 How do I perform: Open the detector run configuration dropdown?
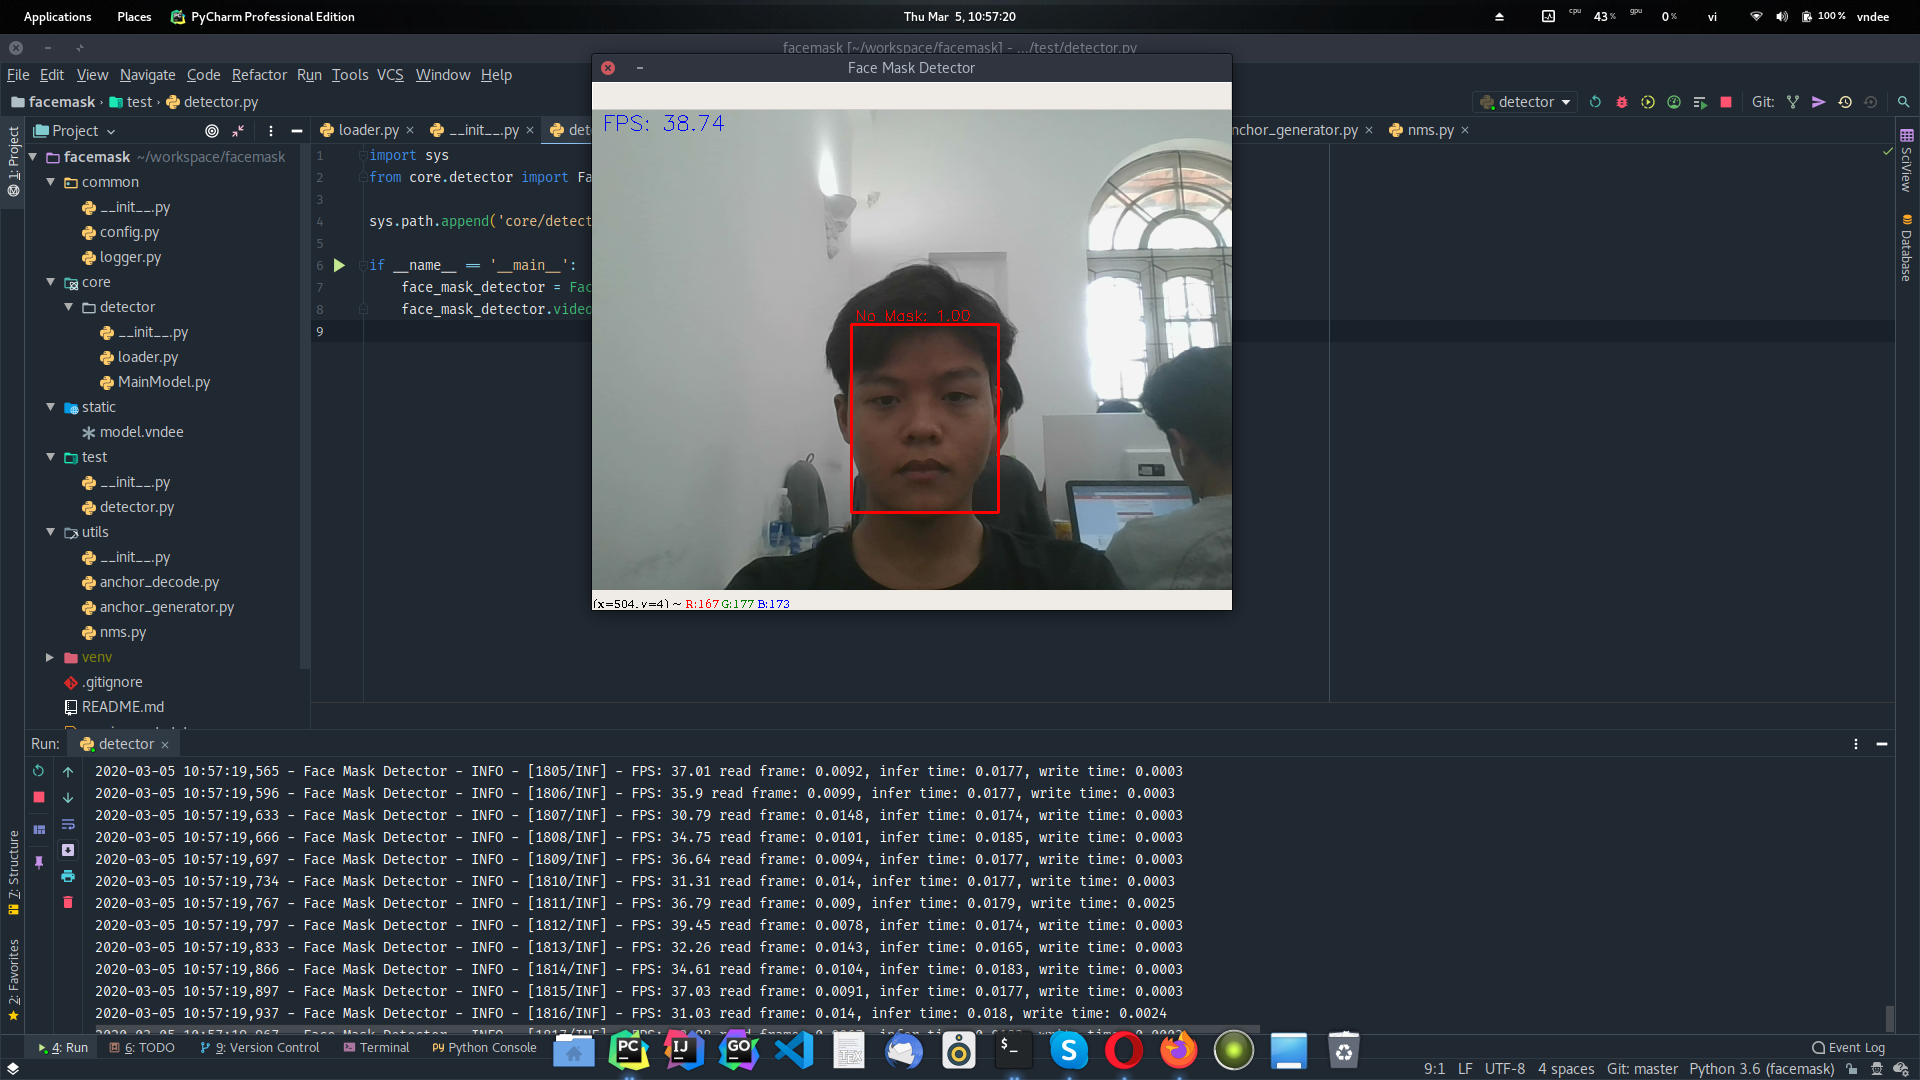pyautogui.click(x=1526, y=102)
